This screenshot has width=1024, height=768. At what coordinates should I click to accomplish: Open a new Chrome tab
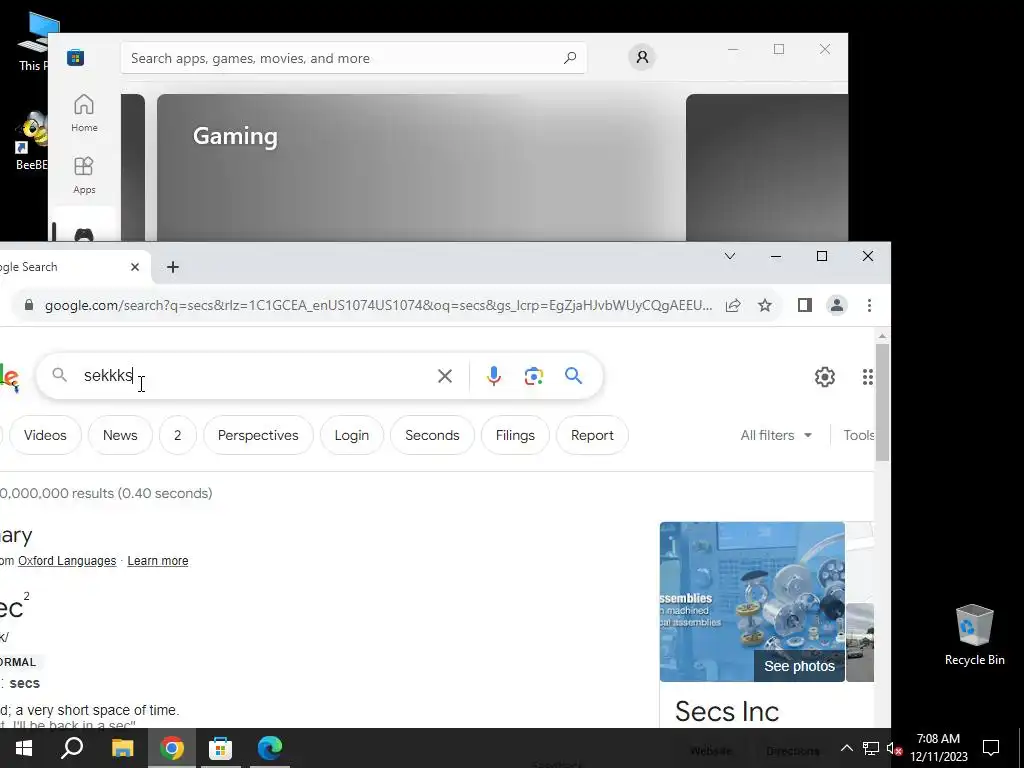click(172, 267)
